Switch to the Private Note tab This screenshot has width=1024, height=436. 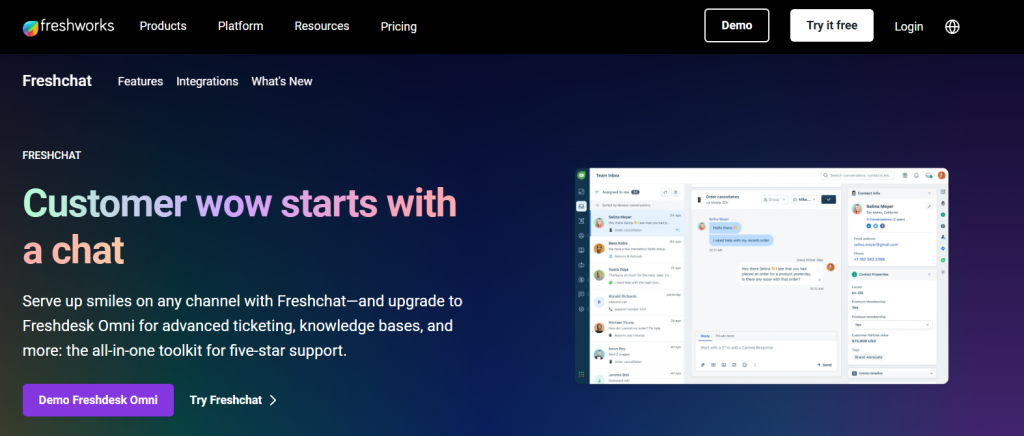(x=725, y=336)
